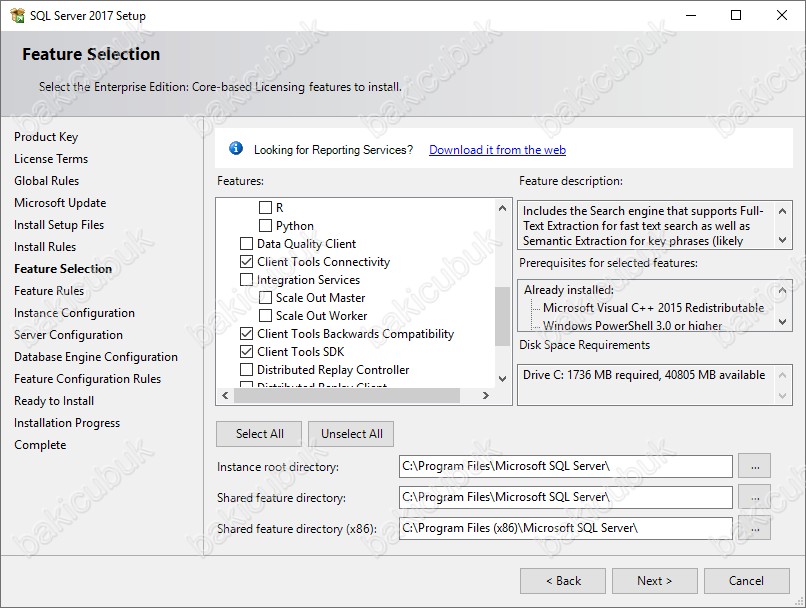Select Product Key step in sidebar
This screenshot has height=608, width=806.
point(46,137)
